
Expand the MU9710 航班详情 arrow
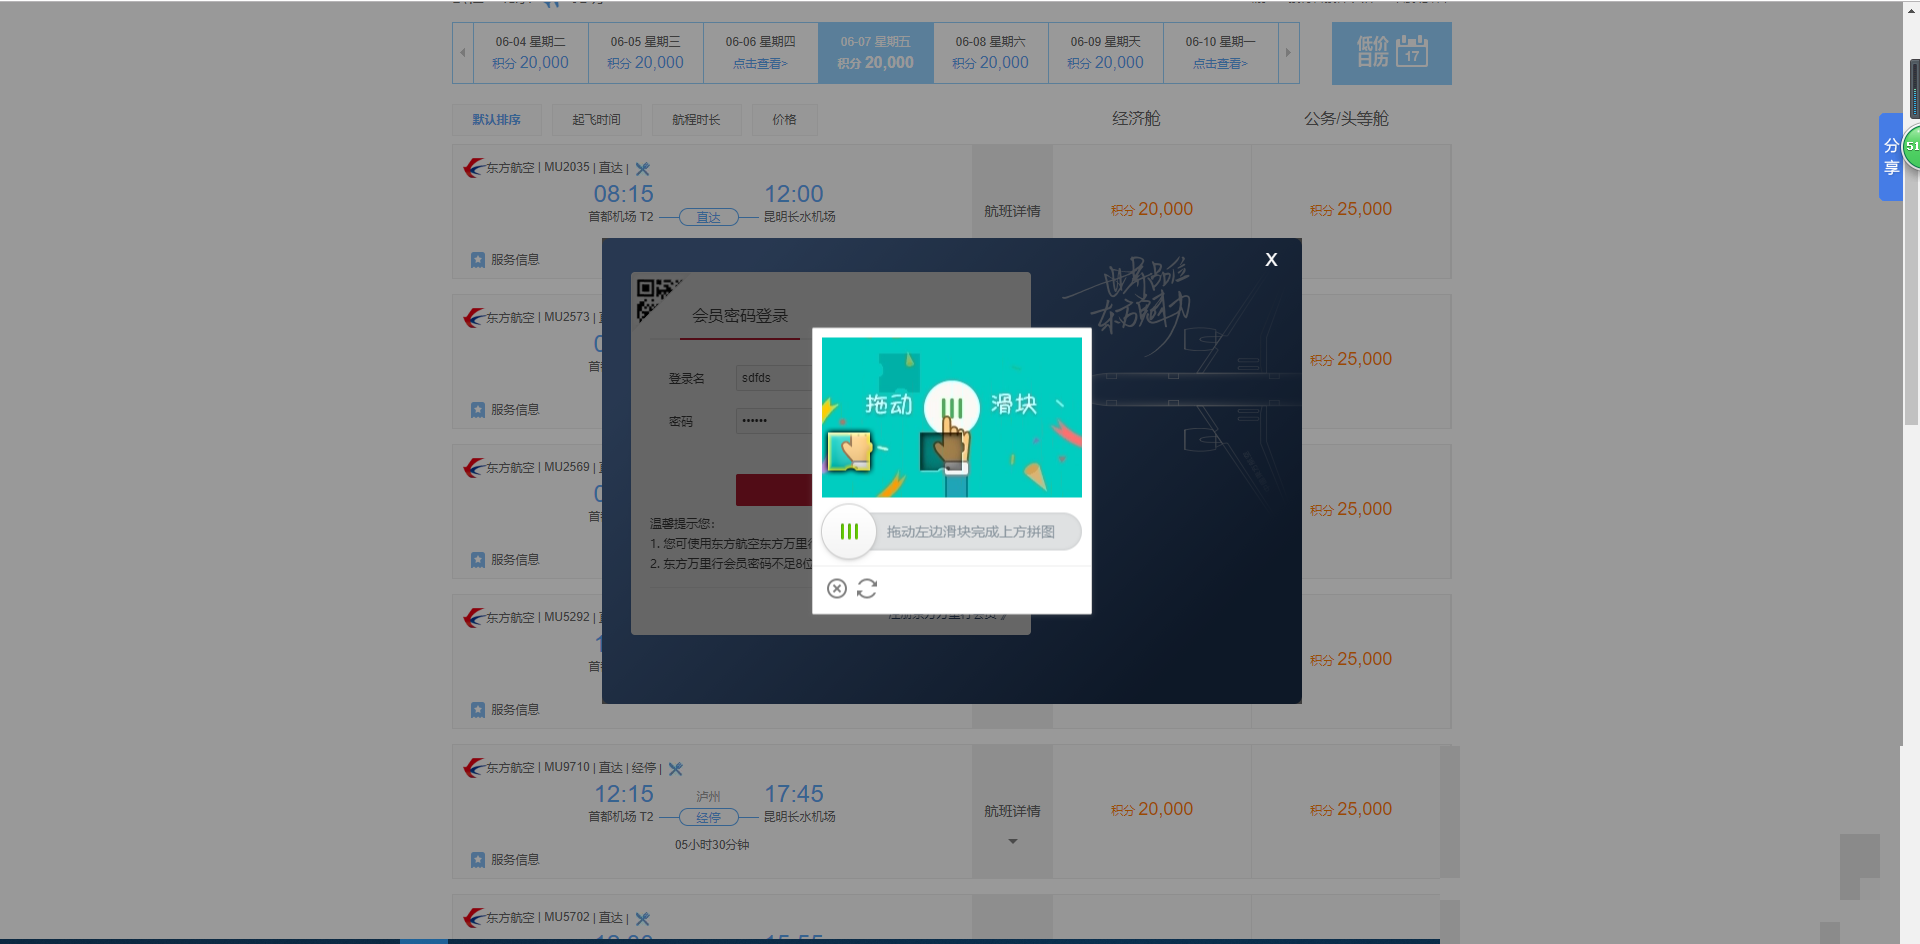tap(1013, 841)
